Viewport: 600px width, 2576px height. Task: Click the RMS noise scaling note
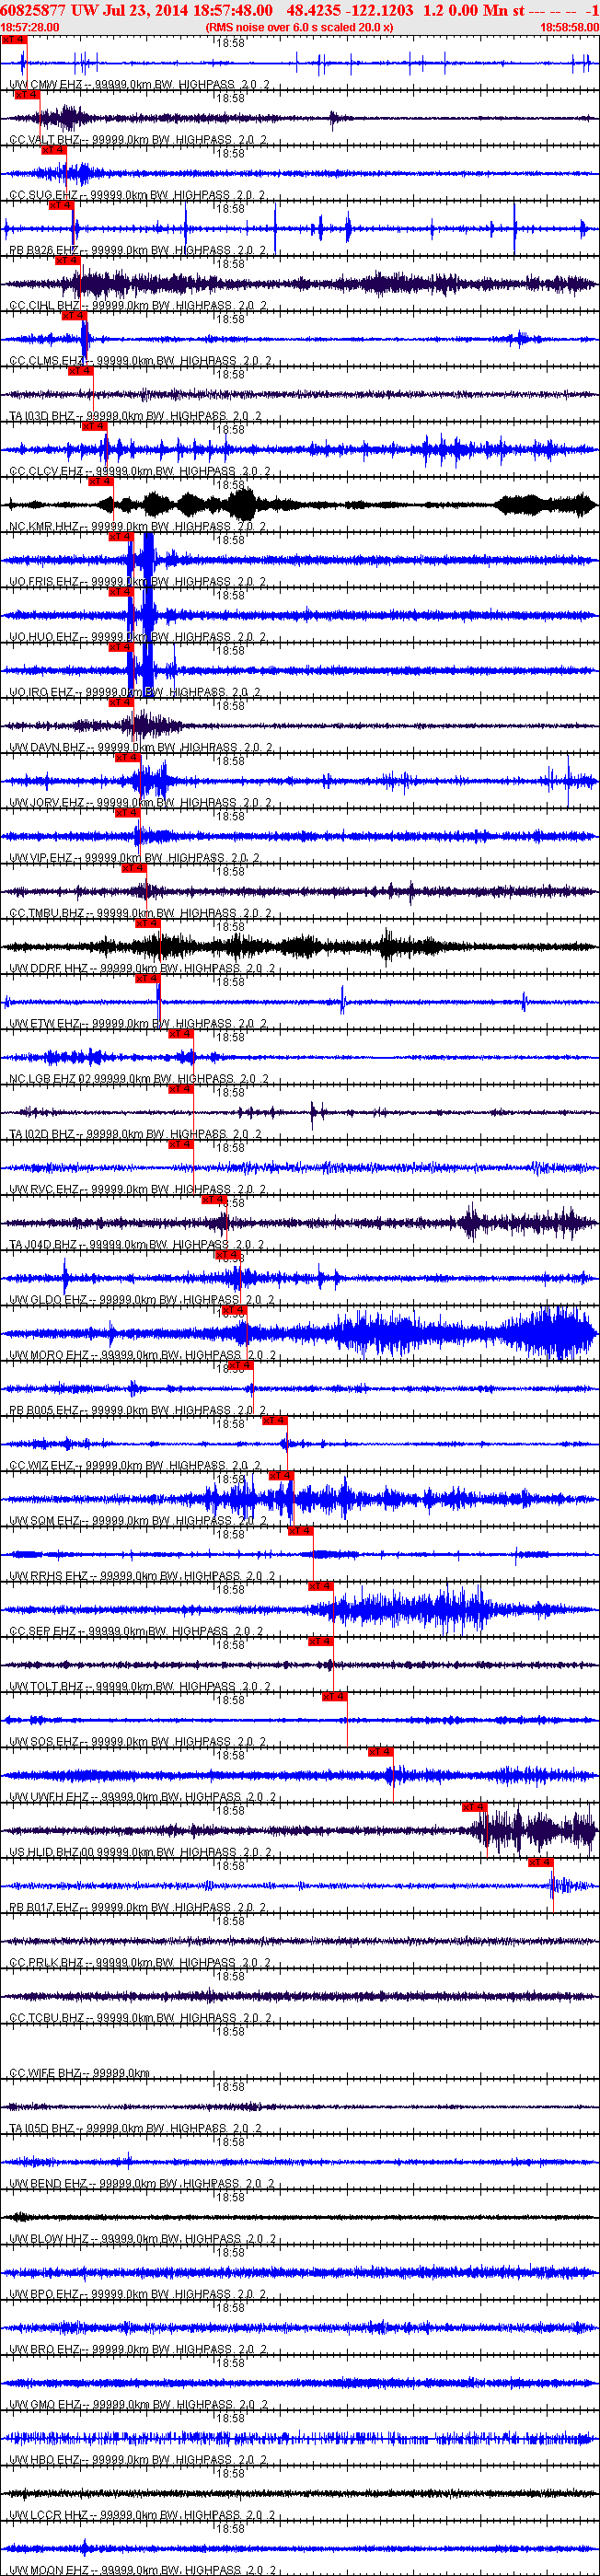[299, 27]
